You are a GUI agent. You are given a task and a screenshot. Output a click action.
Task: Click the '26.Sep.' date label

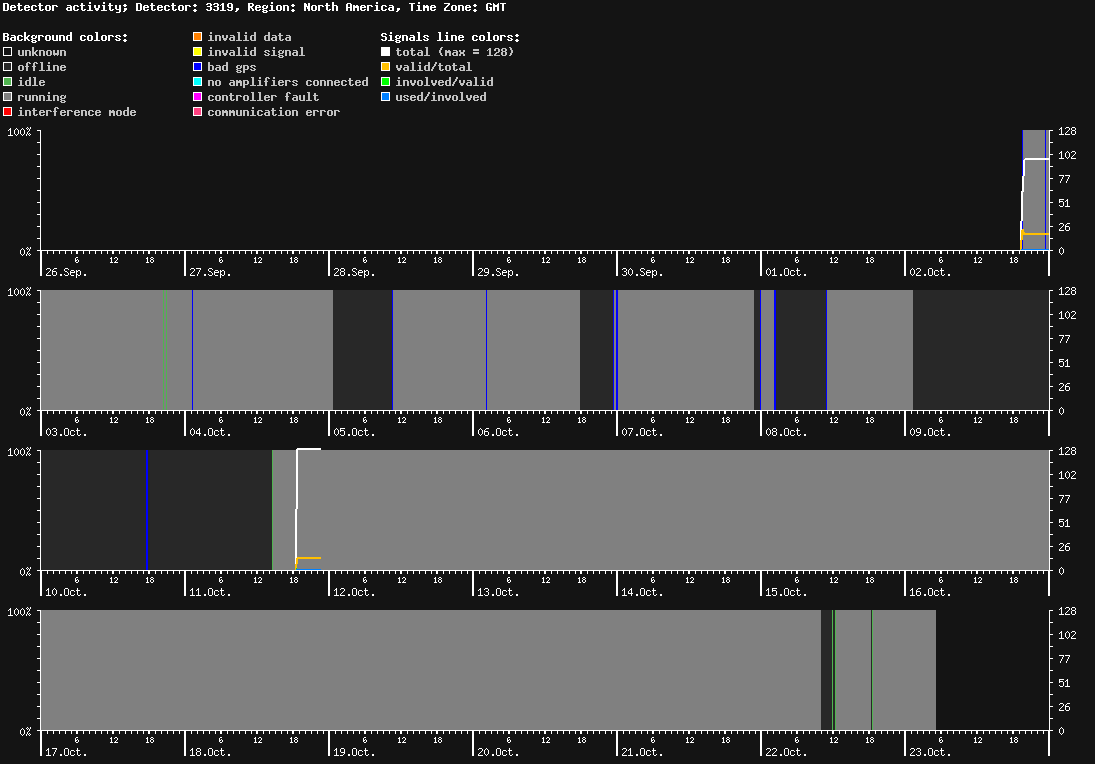66,272
